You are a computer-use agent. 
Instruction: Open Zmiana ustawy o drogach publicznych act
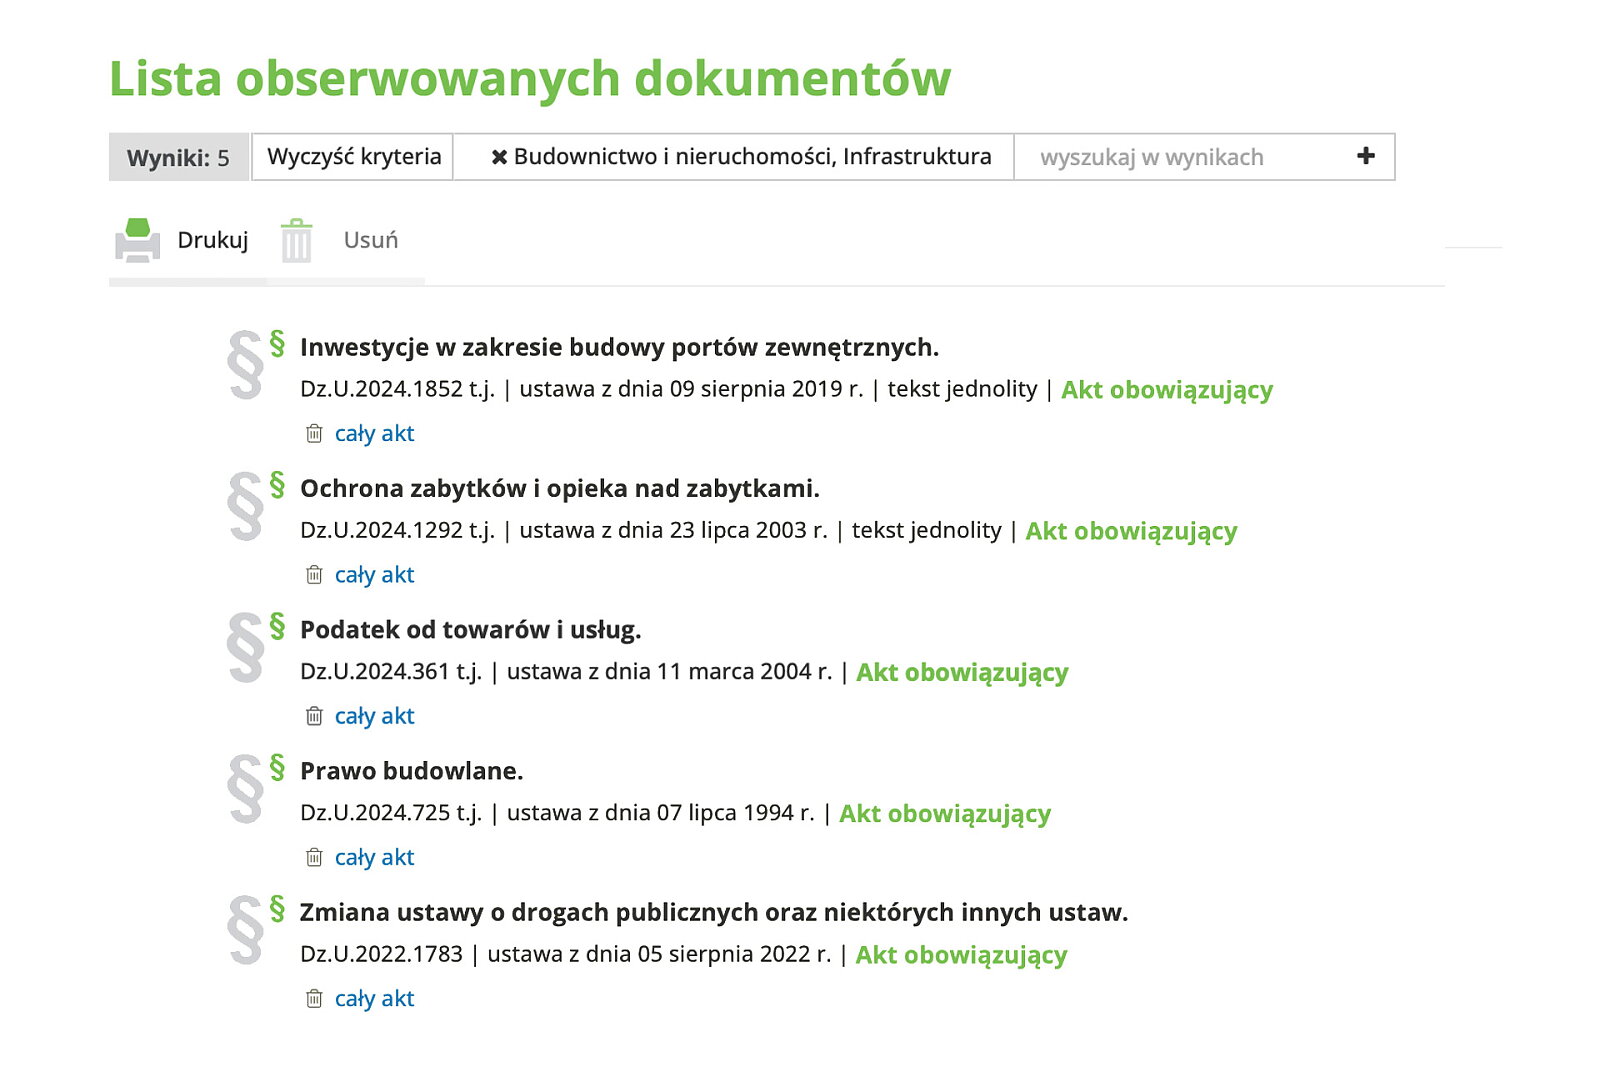click(x=714, y=912)
